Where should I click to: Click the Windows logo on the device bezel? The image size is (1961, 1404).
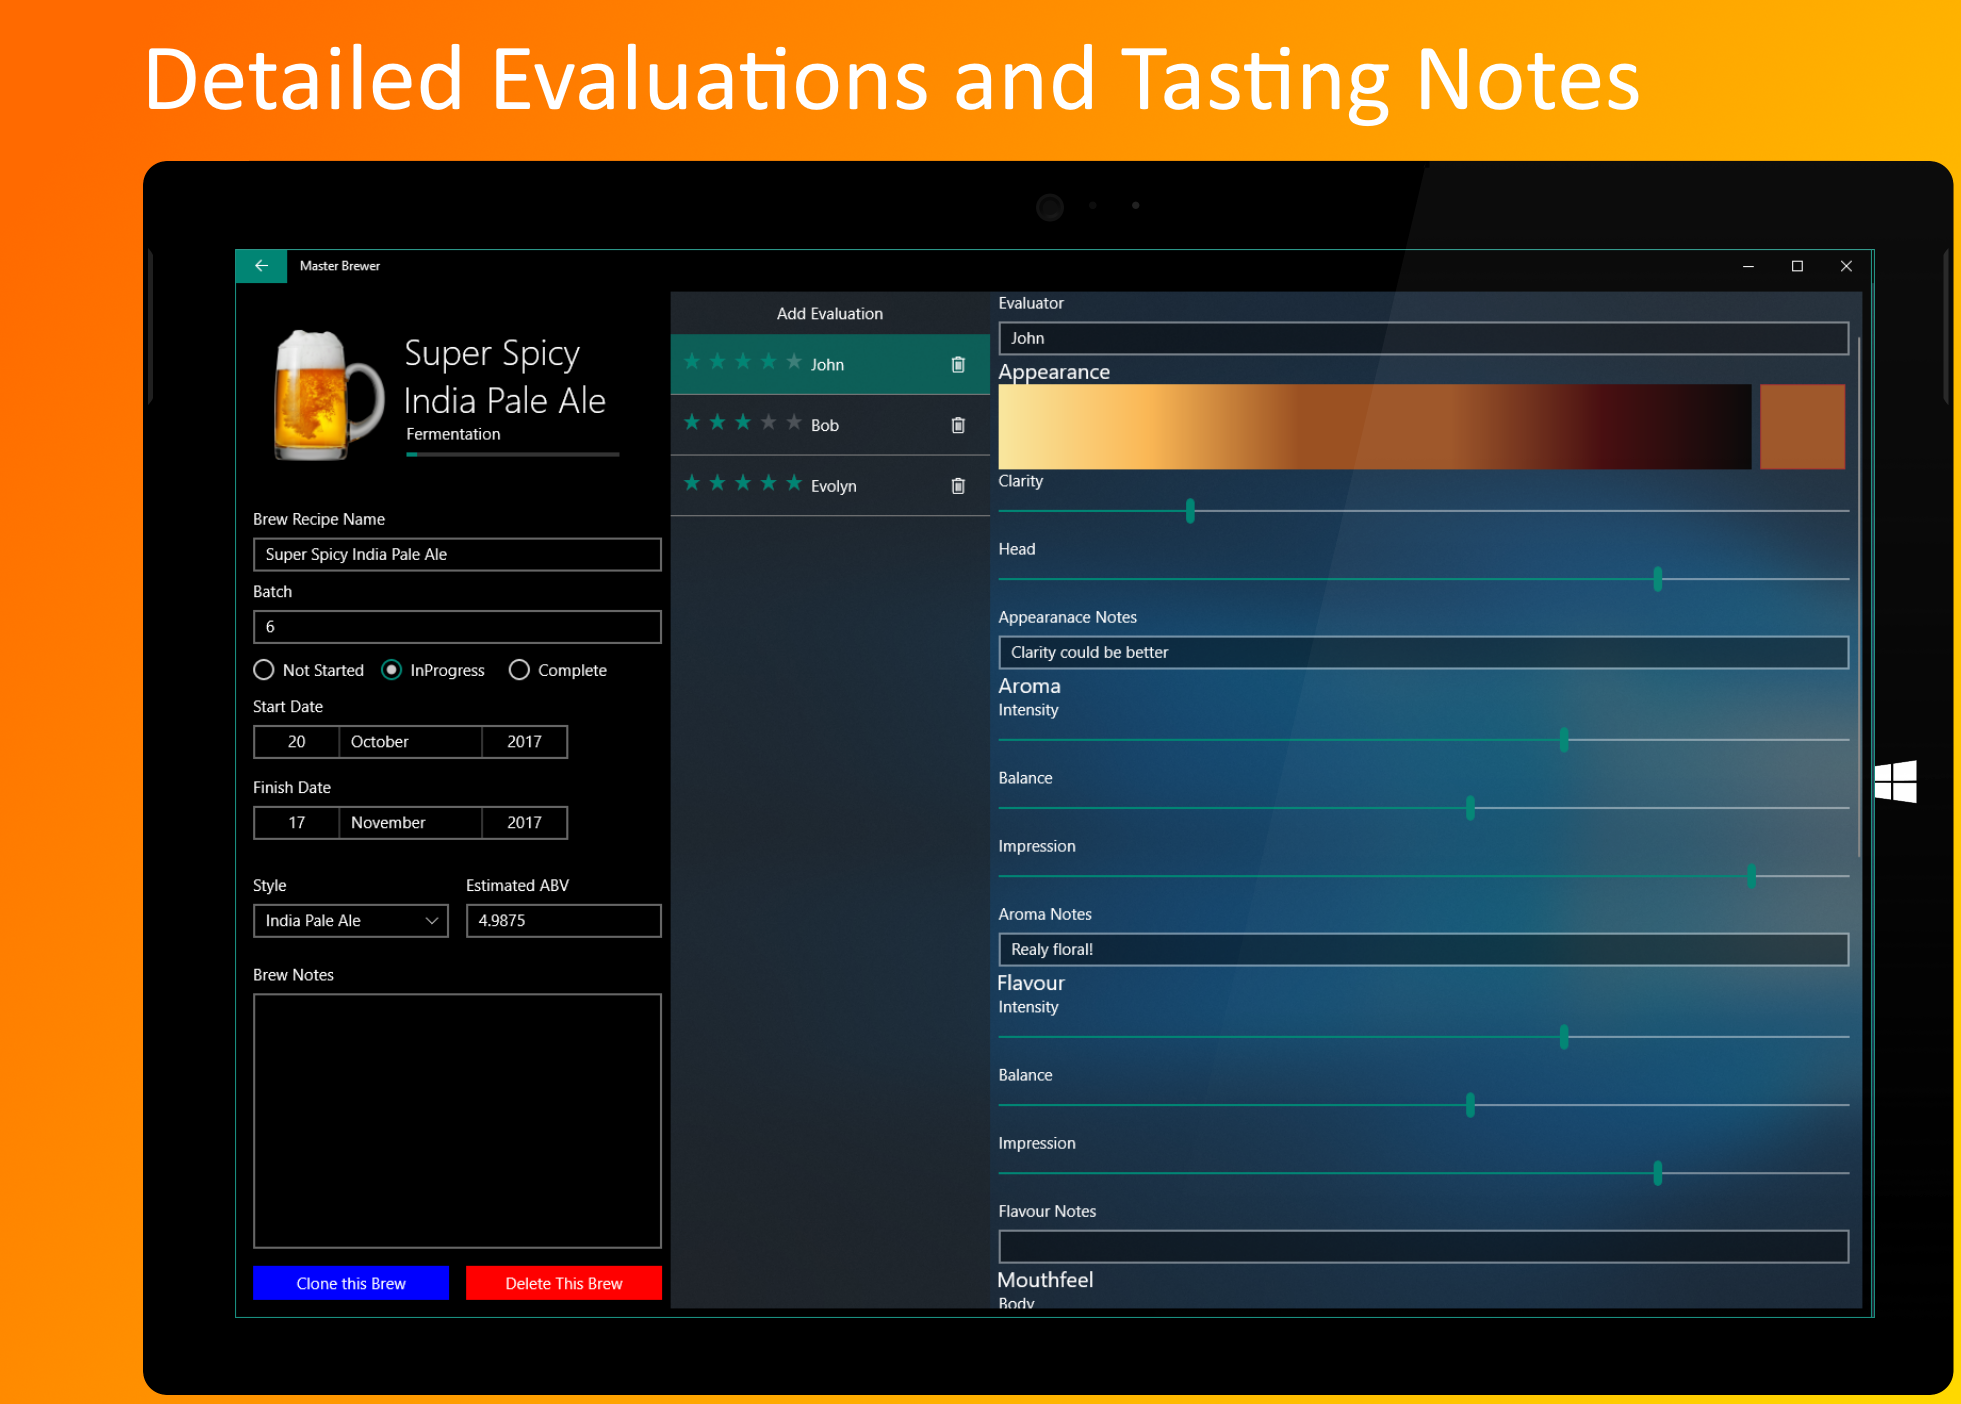(x=1898, y=782)
